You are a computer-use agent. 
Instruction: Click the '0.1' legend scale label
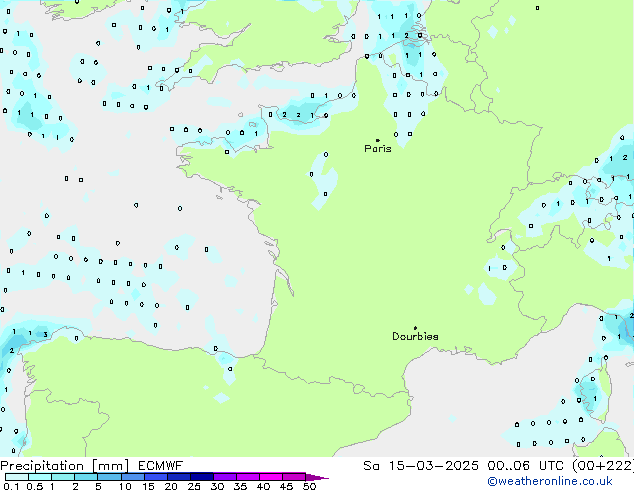11,486
